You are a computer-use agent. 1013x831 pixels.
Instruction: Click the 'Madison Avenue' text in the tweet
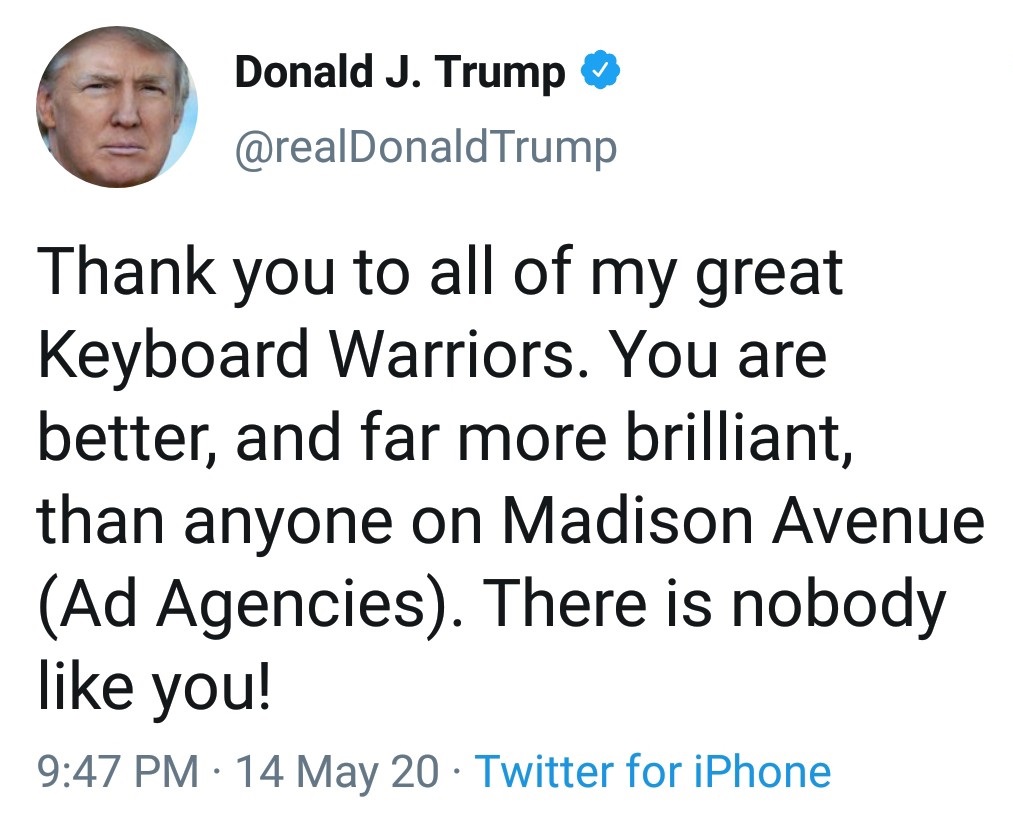tap(743, 520)
